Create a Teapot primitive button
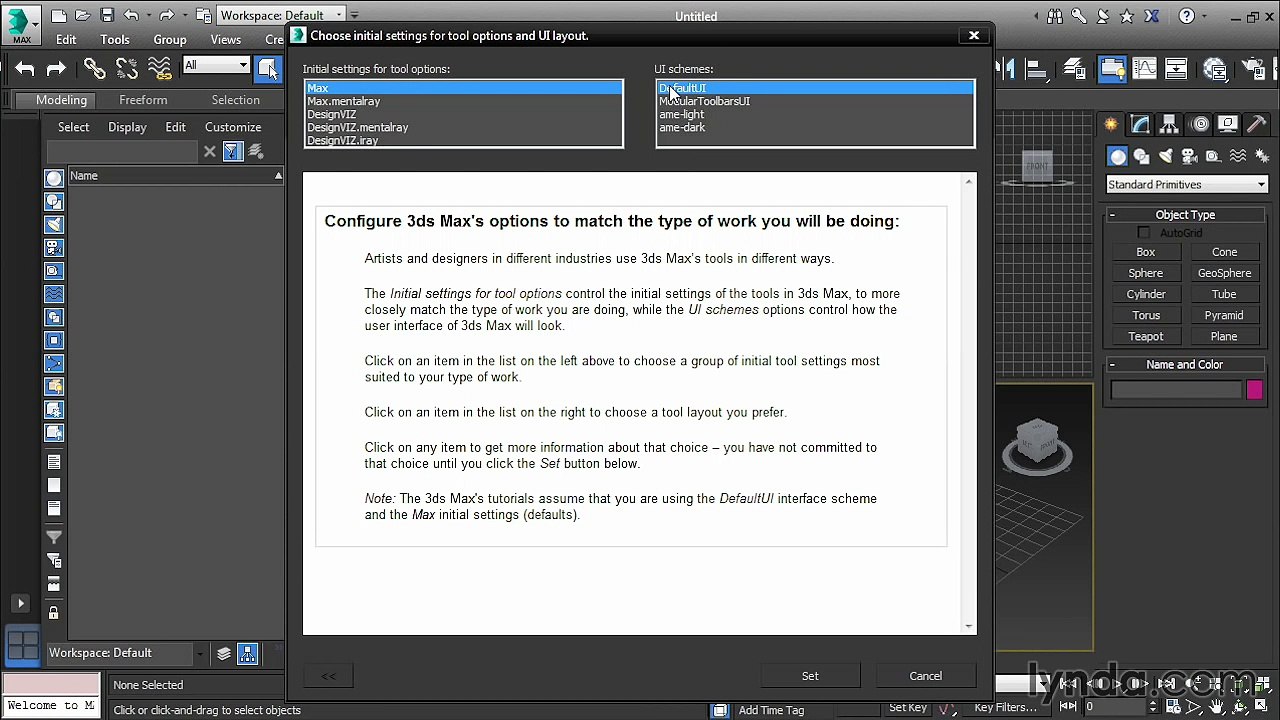The width and height of the screenshot is (1280, 720). coord(1146,337)
